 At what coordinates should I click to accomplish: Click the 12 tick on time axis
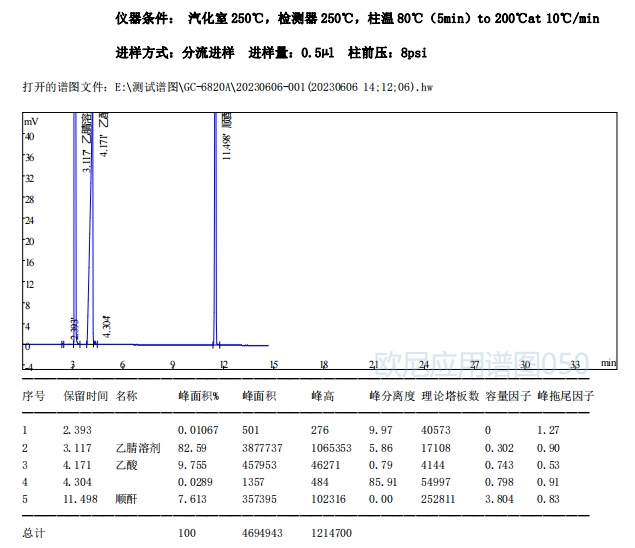coord(223,365)
